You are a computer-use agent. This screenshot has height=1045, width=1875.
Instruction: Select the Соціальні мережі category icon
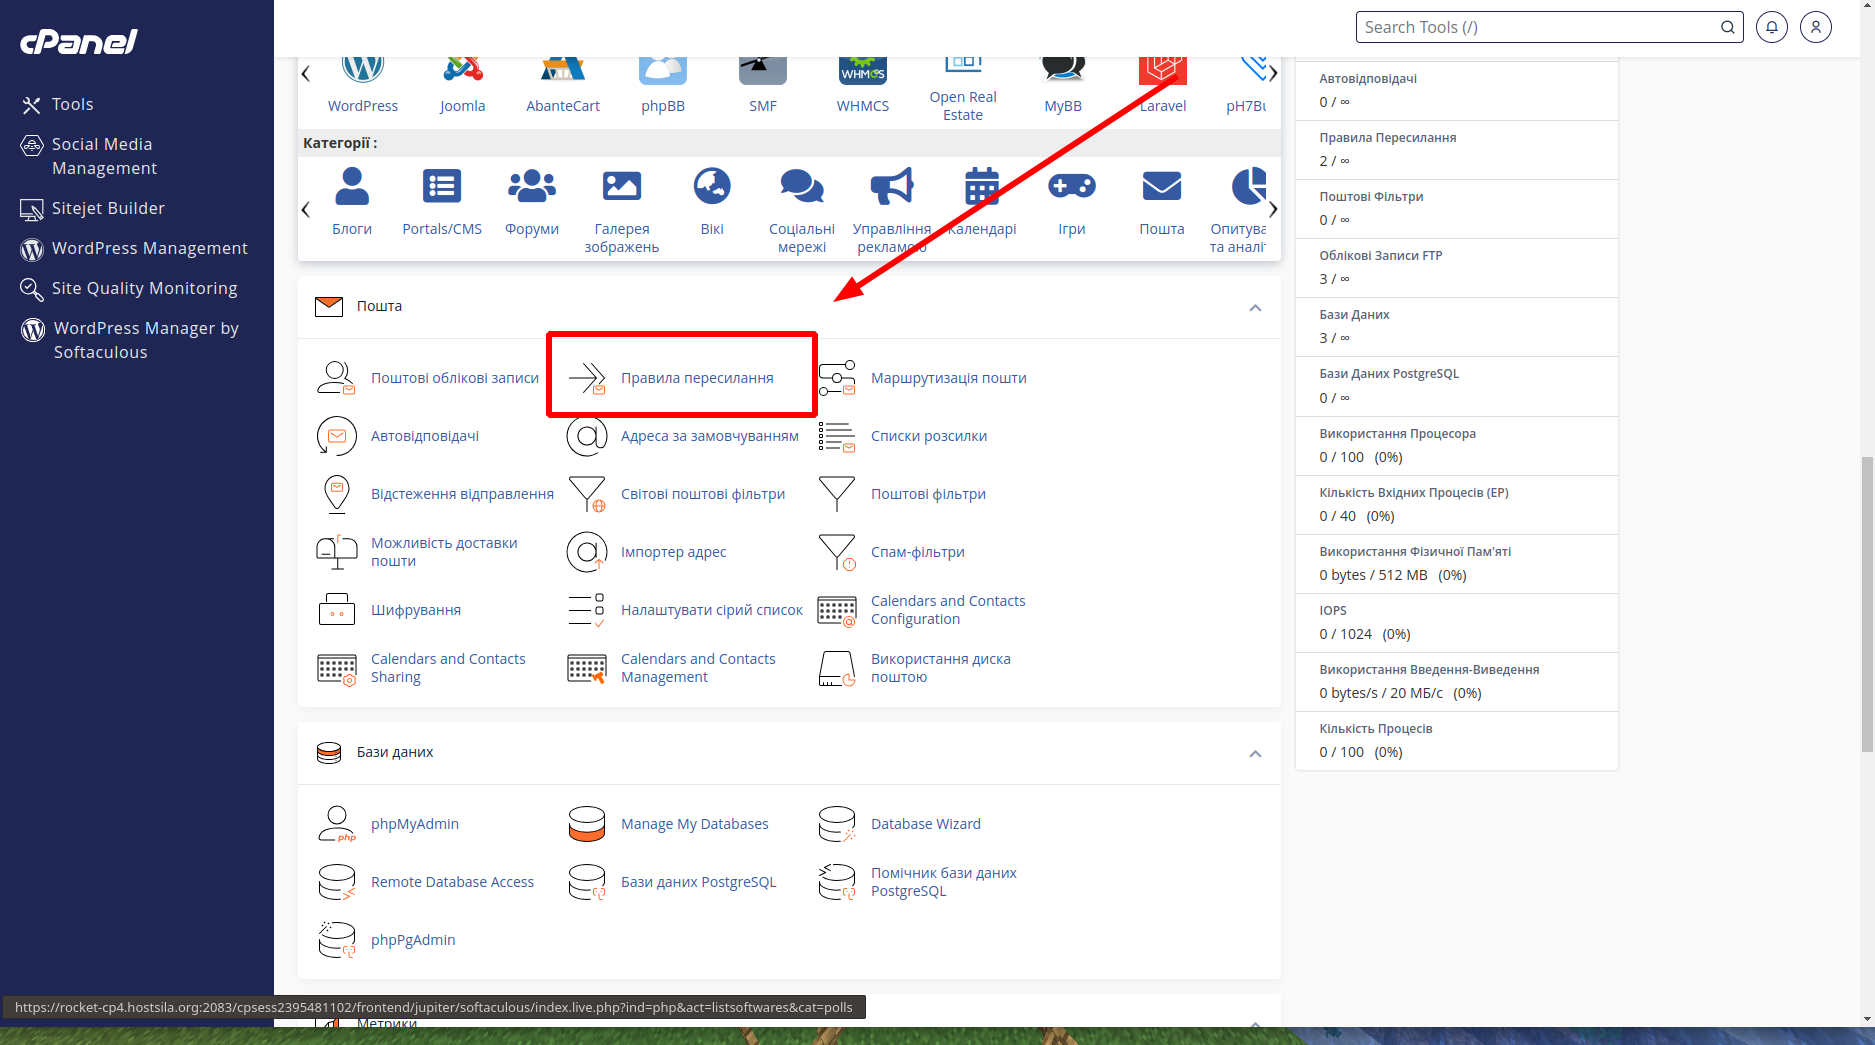pyautogui.click(x=802, y=186)
